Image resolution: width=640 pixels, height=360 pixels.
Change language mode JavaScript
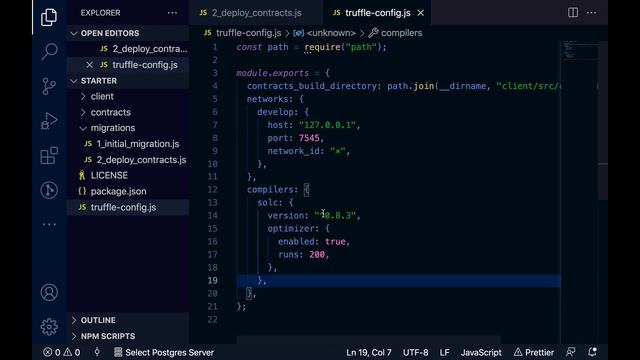click(x=481, y=352)
